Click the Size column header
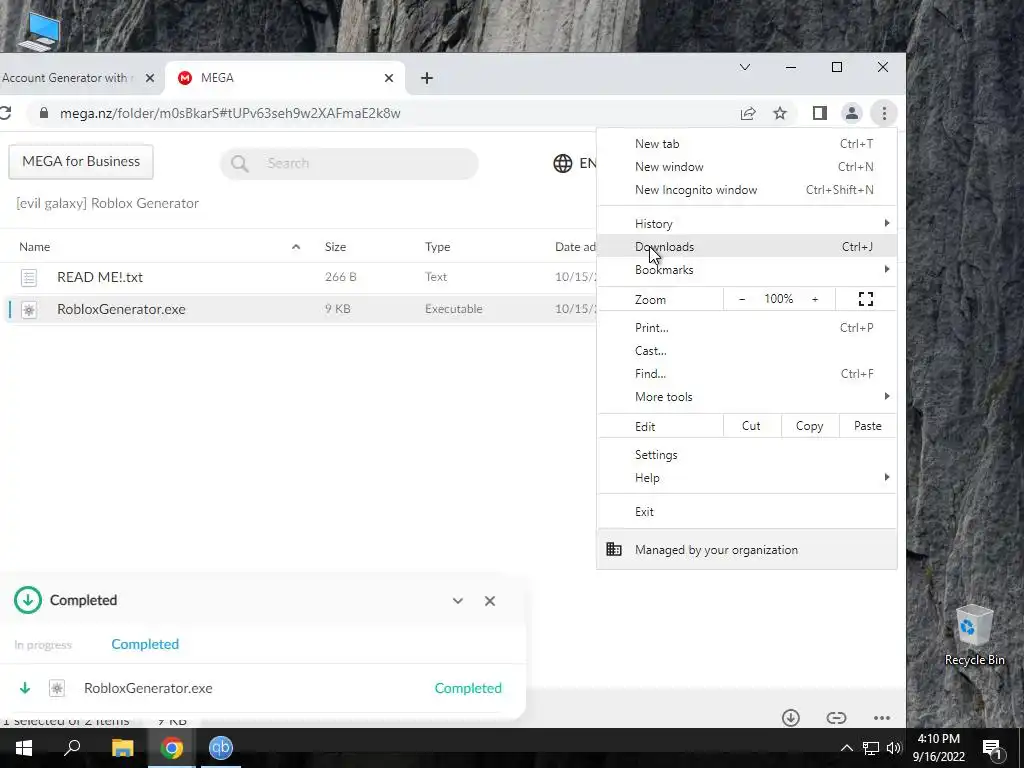The height and width of the screenshot is (768, 1024). tap(335, 247)
